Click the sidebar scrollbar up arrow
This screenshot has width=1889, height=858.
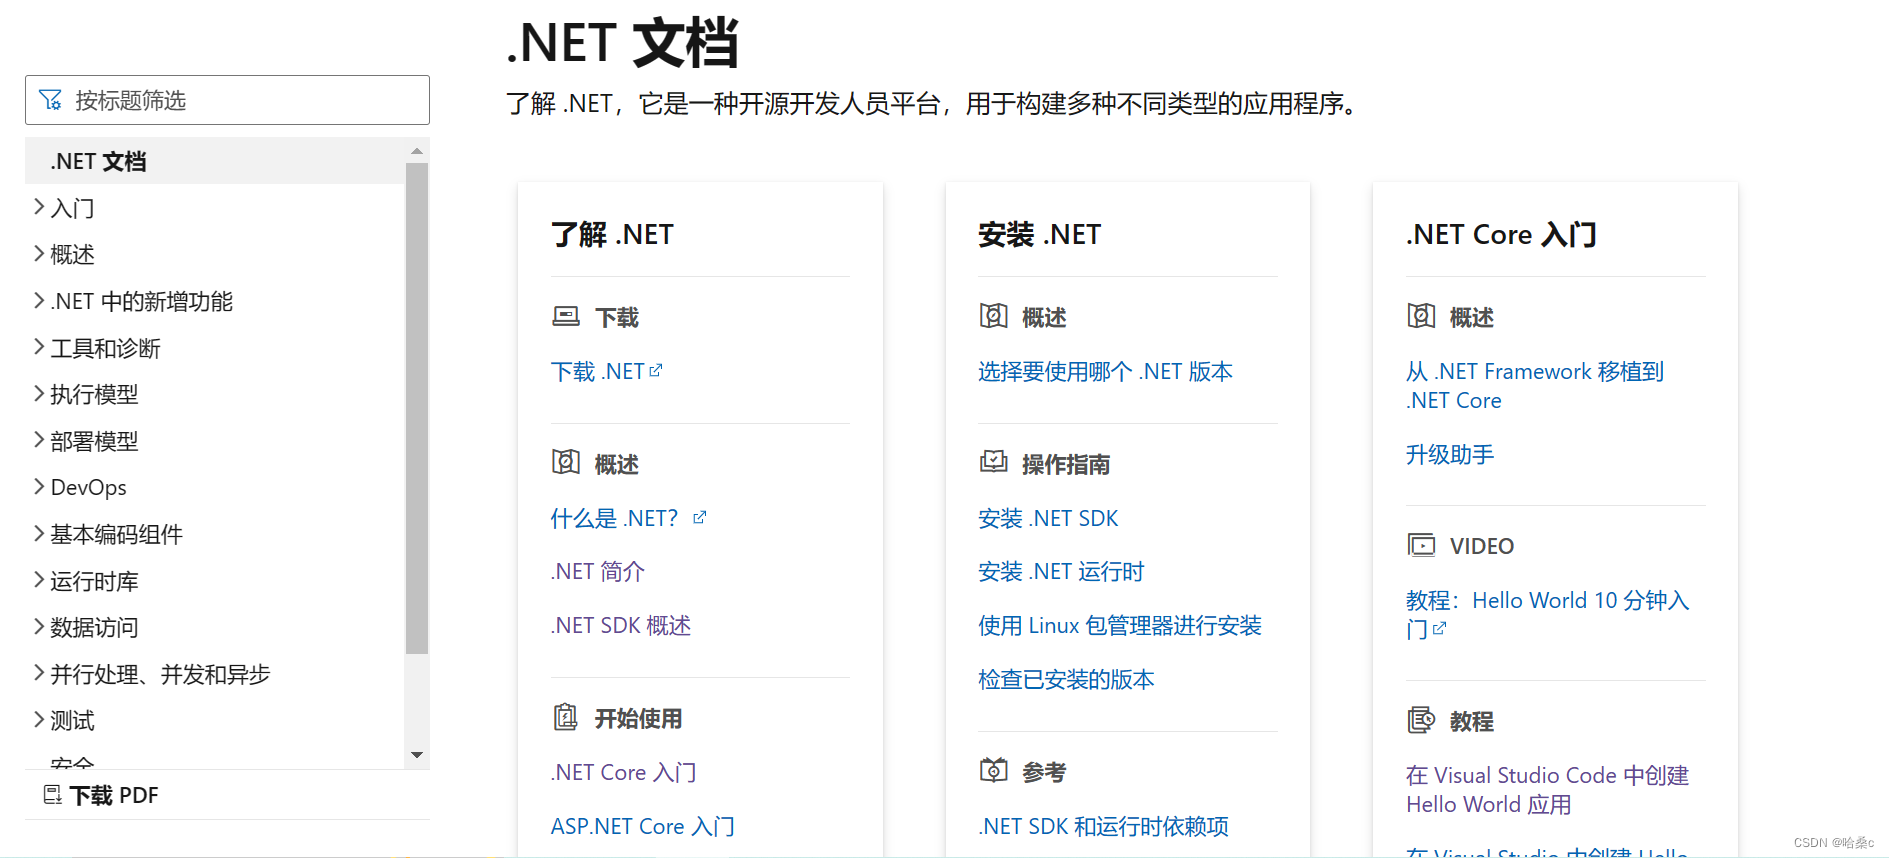pyautogui.click(x=417, y=151)
